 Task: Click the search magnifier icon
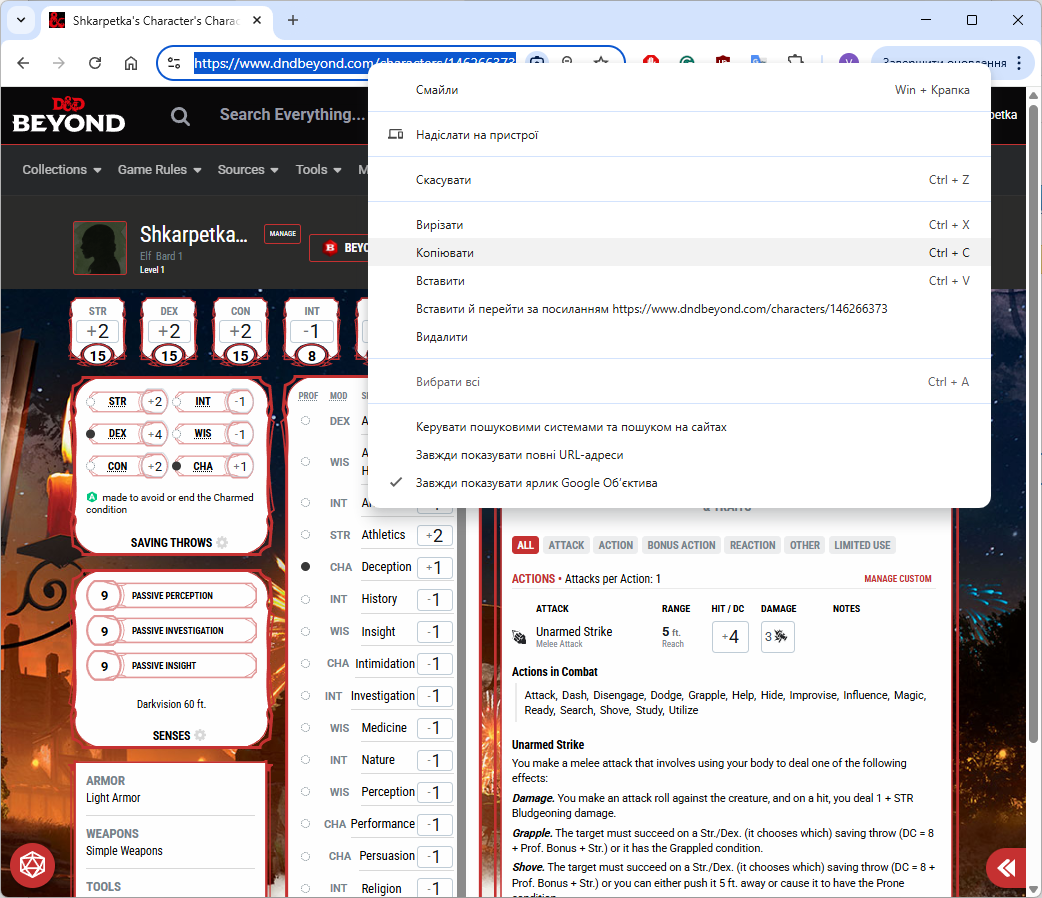point(180,116)
